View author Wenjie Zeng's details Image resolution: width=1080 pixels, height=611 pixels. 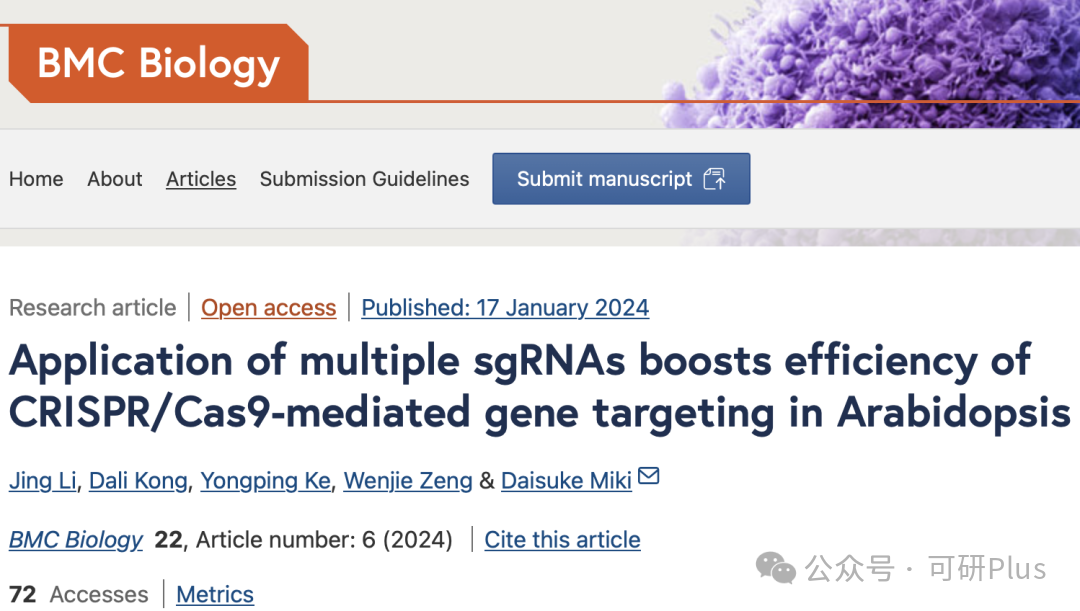[408, 481]
